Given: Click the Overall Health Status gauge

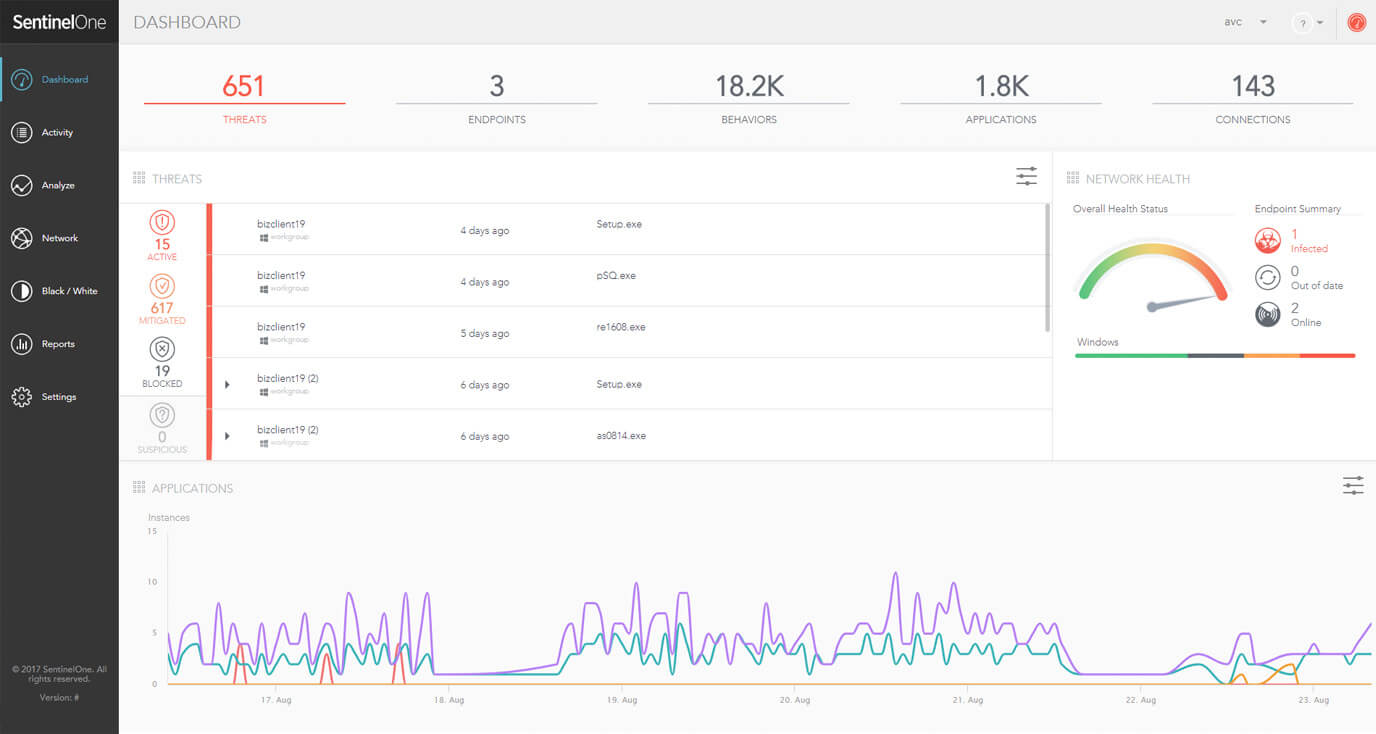Looking at the screenshot, I should click(1153, 275).
